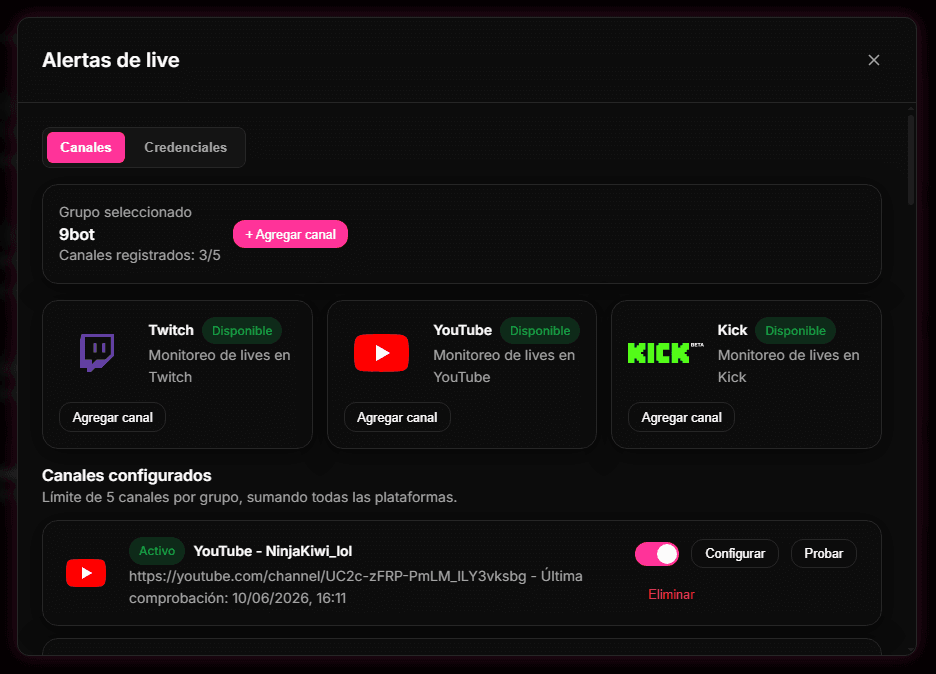This screenshot has height=674, width=936.
Task: Click the YouTube - NinjaKiwi_lol title
Action: pyautogui.click(x=273, y=551)
